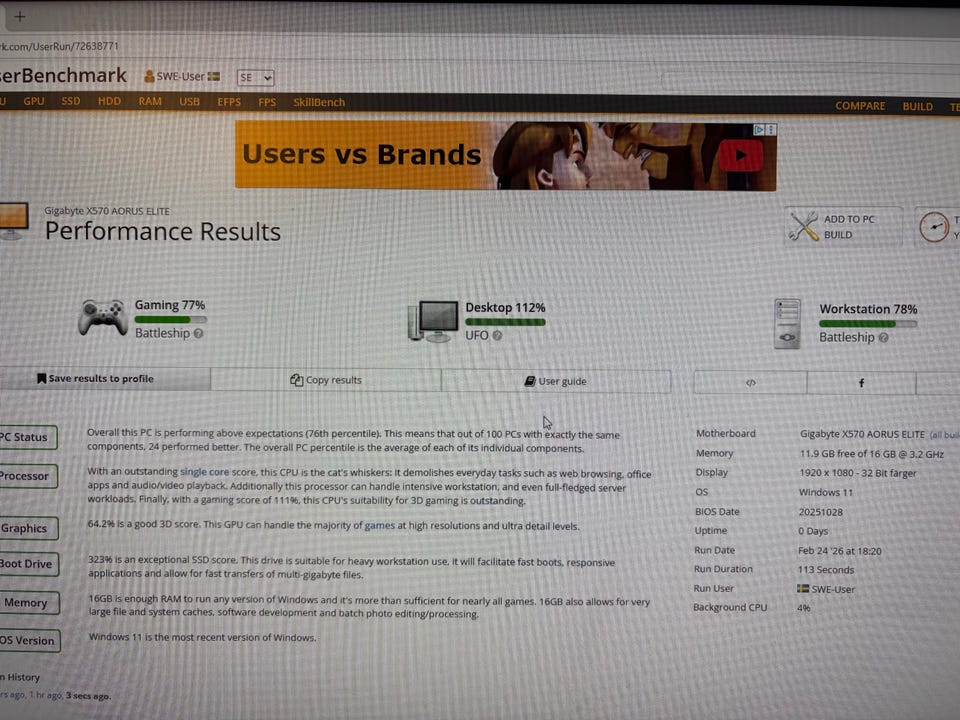Click the embed code icon button
This screenshot has width=960, height=720.
click(x=751, y=383)
